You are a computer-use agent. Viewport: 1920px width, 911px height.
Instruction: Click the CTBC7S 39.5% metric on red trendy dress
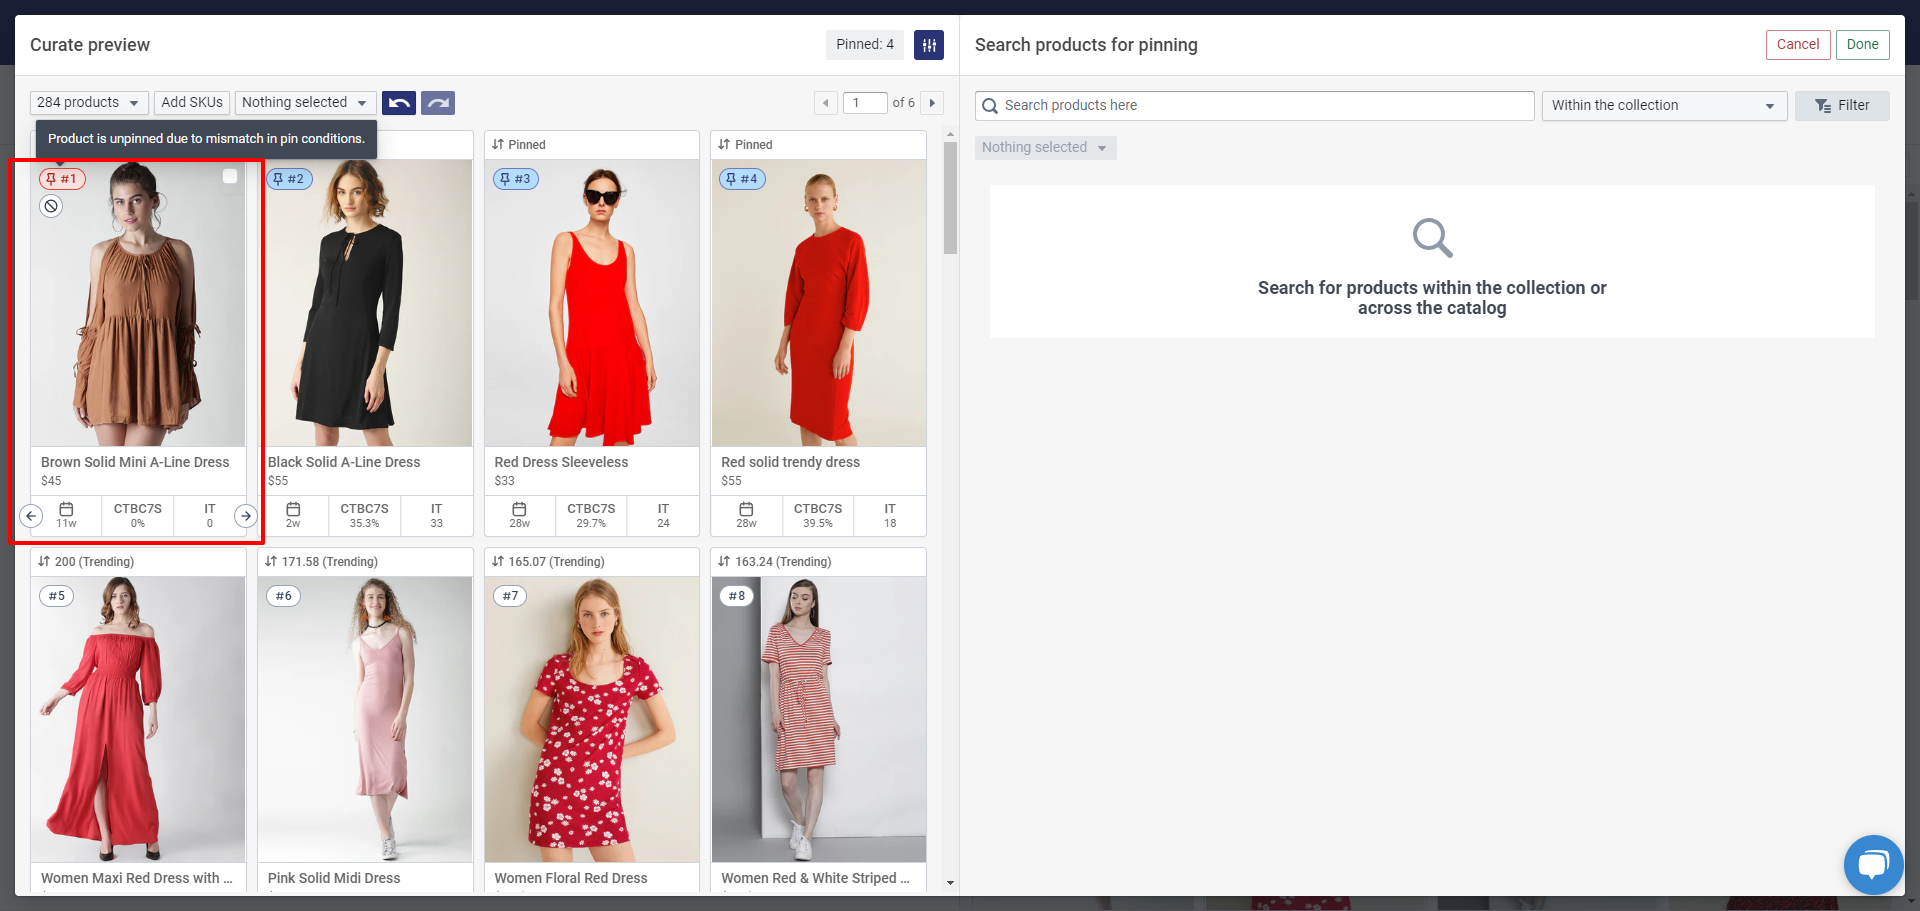[x=818, y=516]
